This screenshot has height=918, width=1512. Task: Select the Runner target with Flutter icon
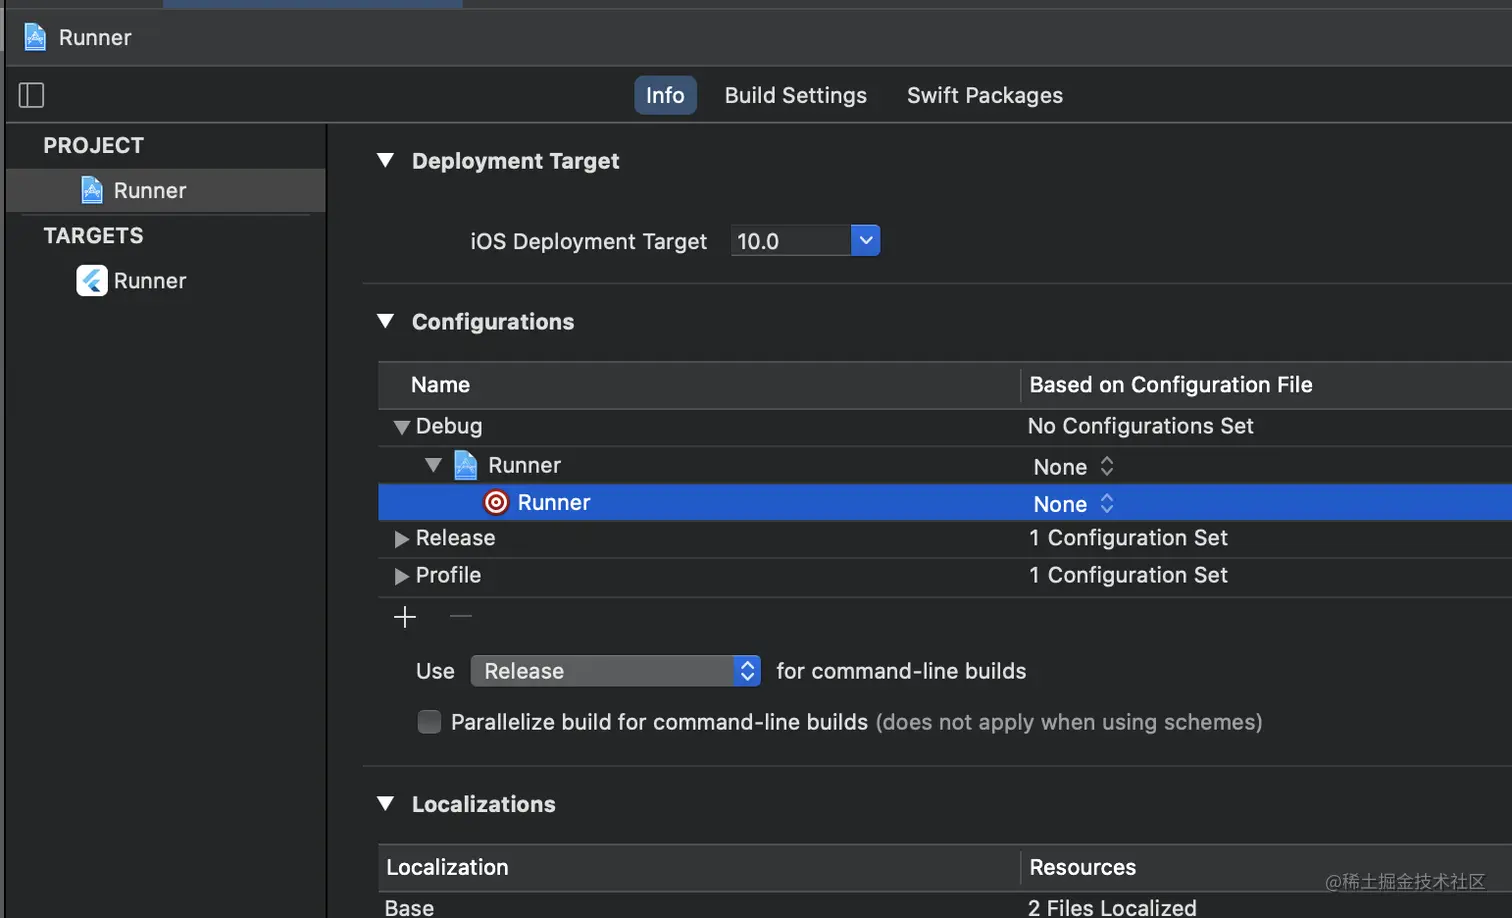[166, 281]
